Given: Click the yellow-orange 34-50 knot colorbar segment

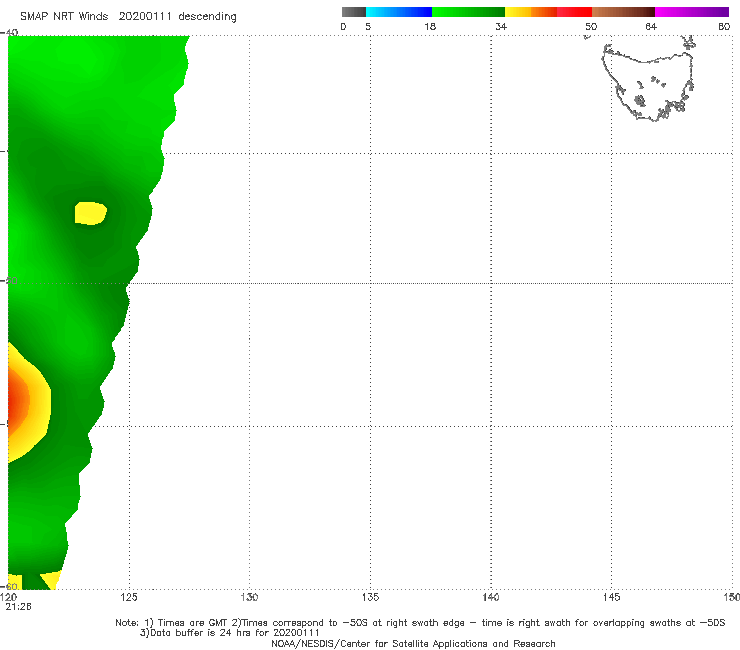Looking at the screenshot, I should 548,12.
